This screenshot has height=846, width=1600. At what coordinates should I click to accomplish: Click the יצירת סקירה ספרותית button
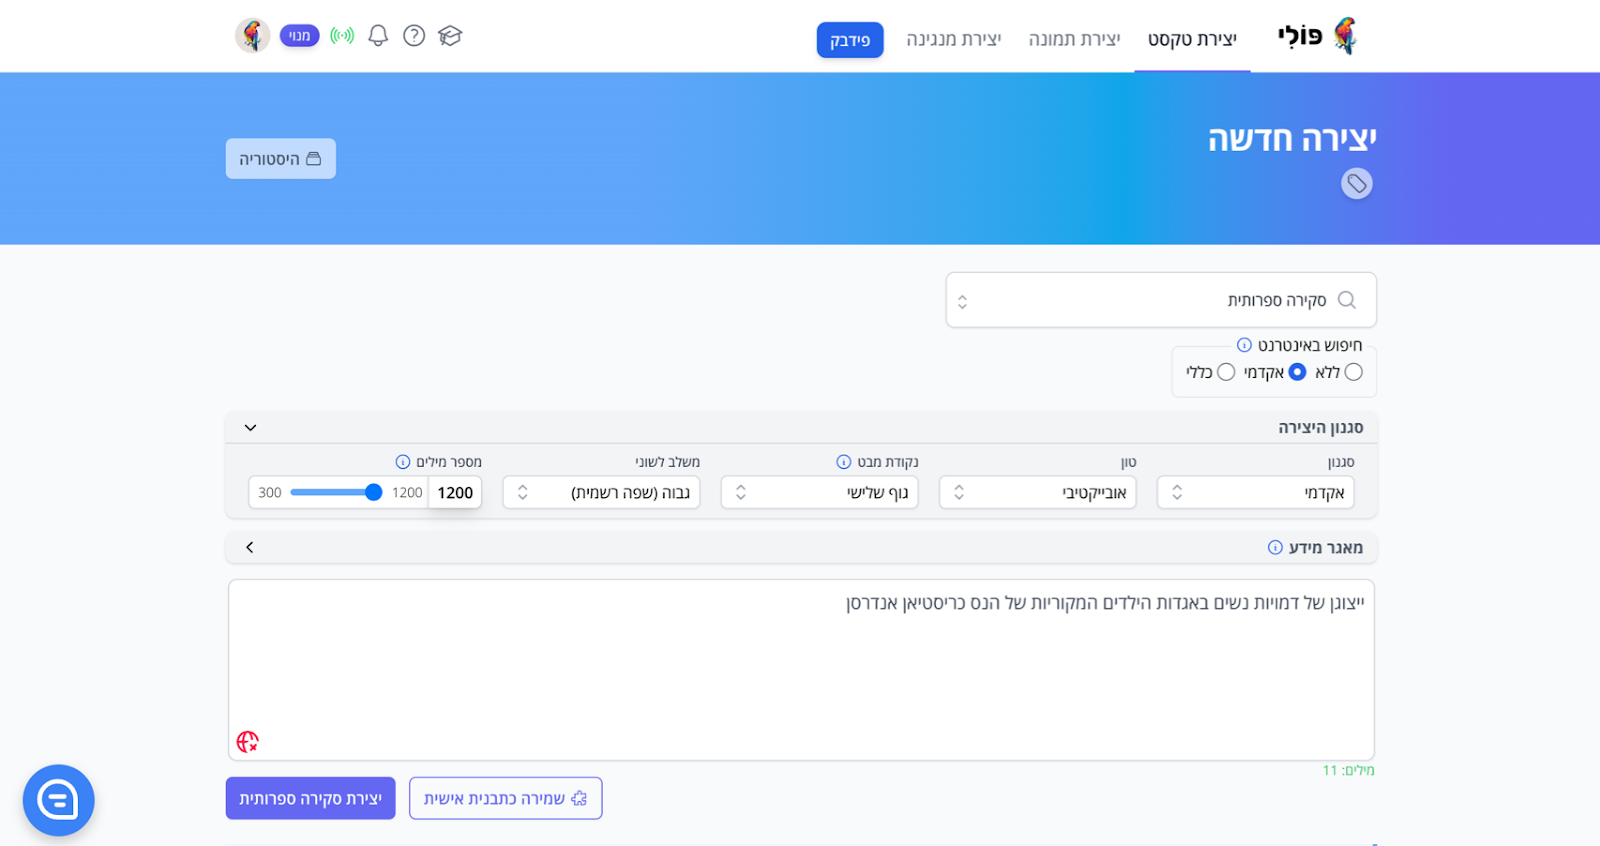tap(310, 798)
